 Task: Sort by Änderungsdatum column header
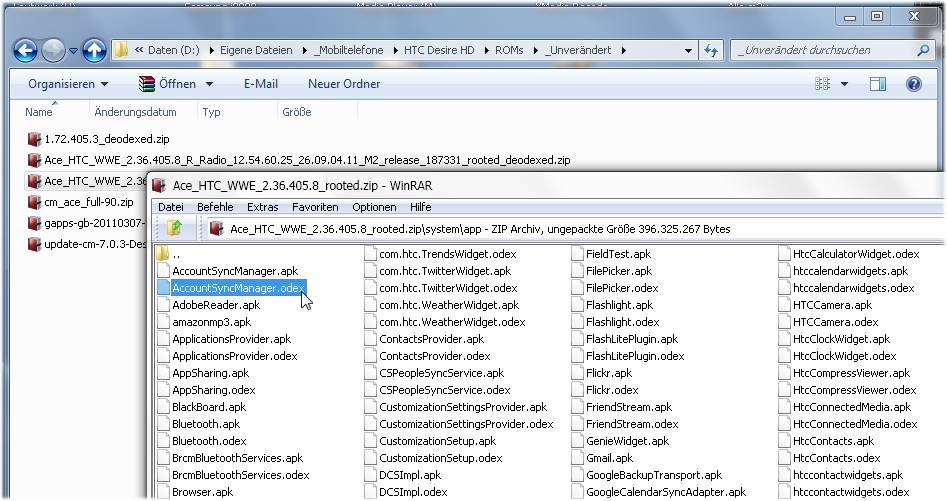click(135, 112)
